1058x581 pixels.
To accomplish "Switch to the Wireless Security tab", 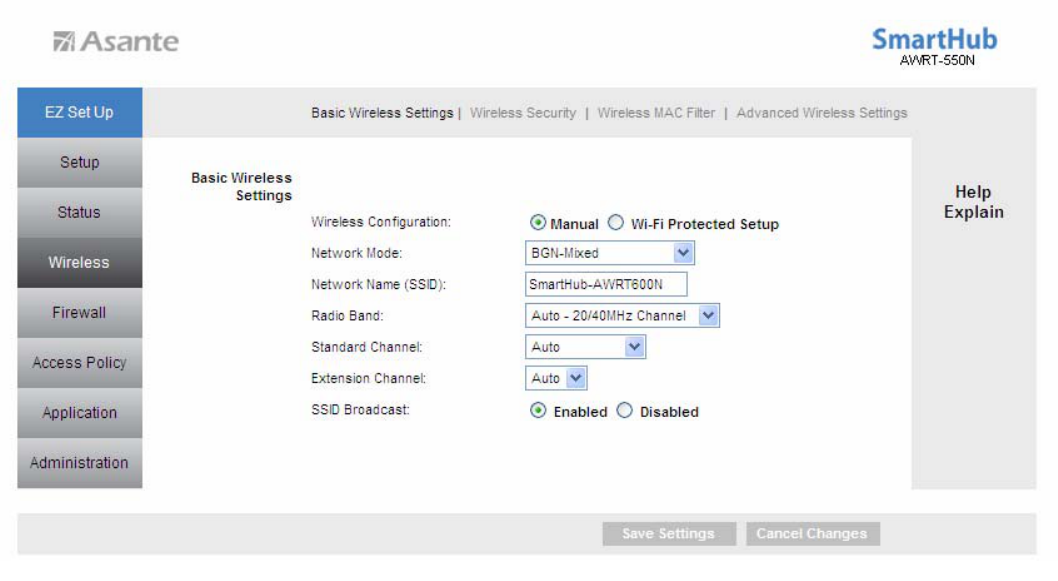I will pyautogui.click(x=523, y=113).
